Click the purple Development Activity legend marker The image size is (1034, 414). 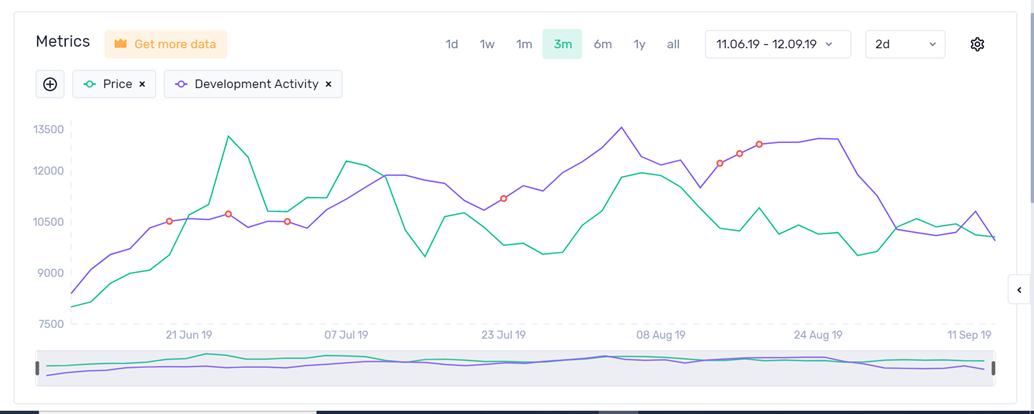tap(181, 85)
